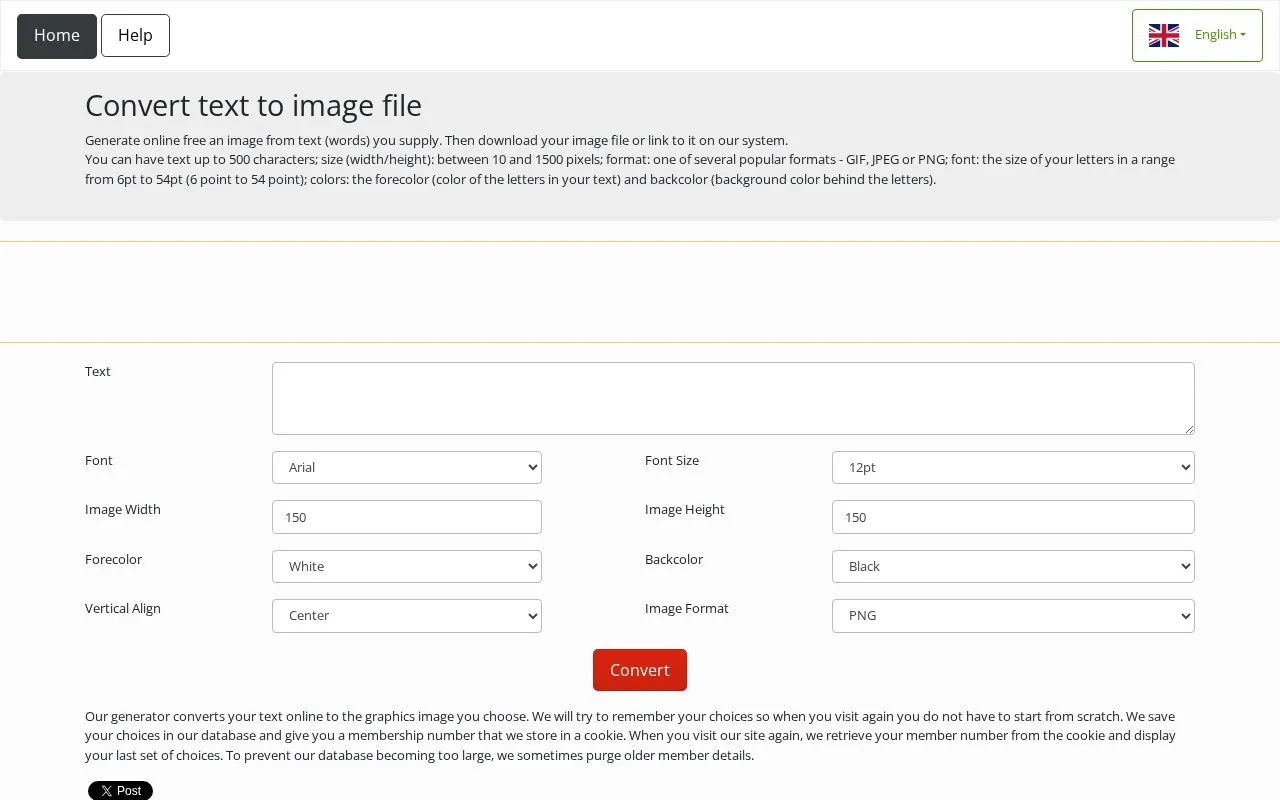Go to the Home page
1280x800 pixels.
57,36
